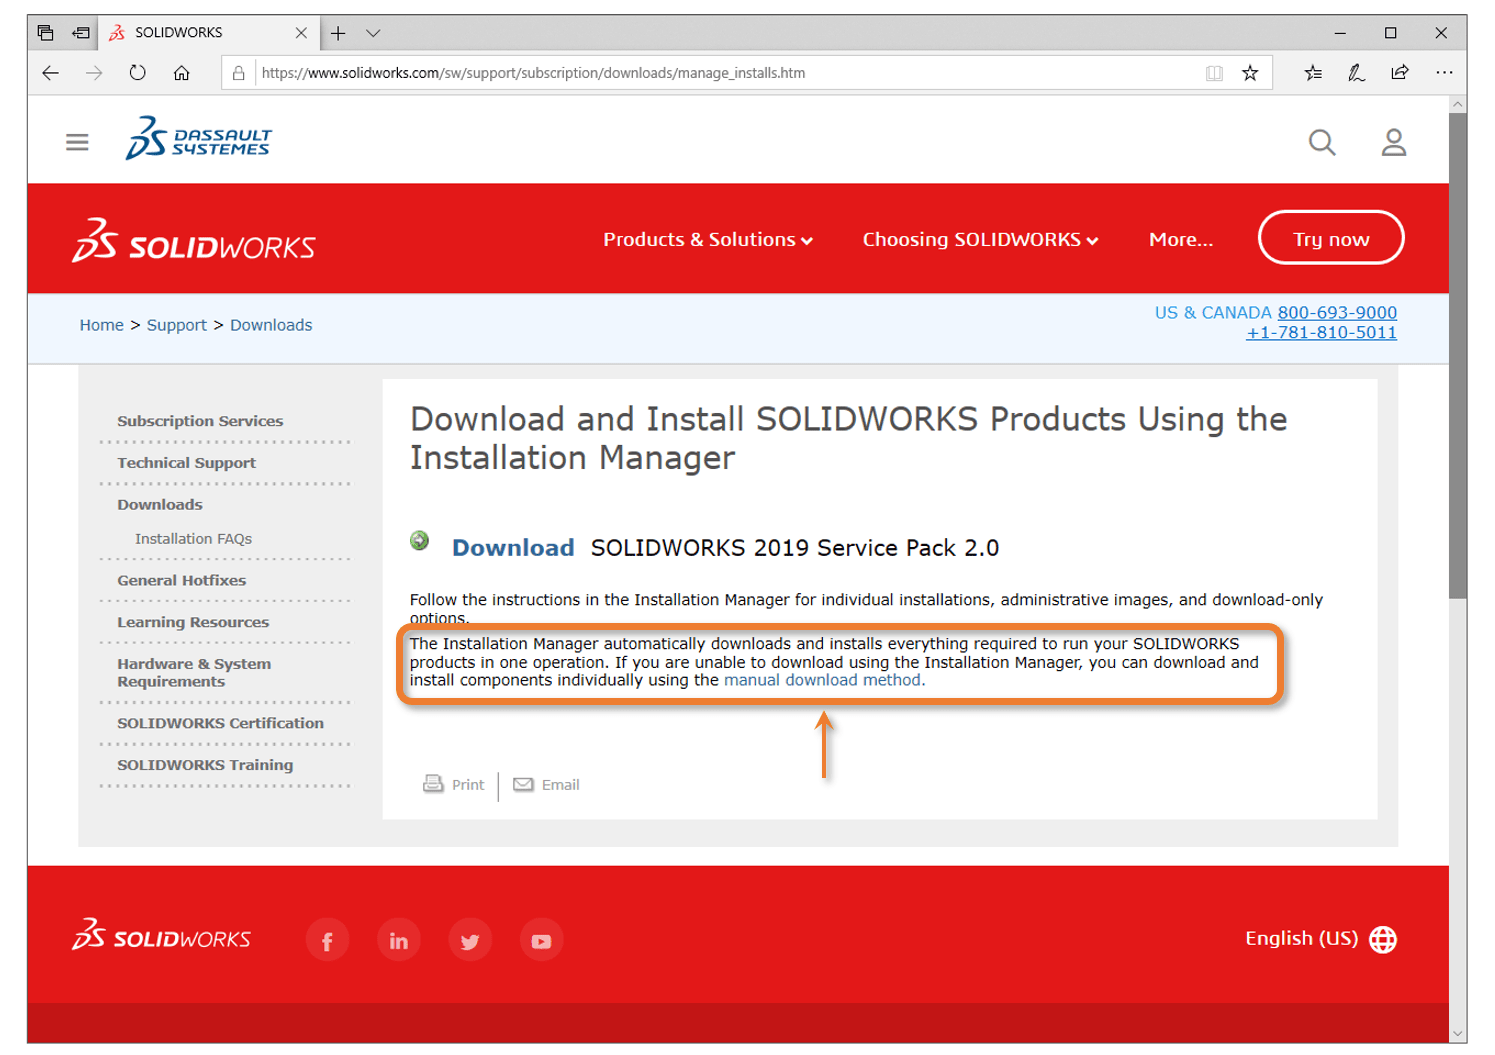The width and height of the screenshot is (1495, 1055).
Task: Click the green download arrow icon
Action: coord(420,541)
